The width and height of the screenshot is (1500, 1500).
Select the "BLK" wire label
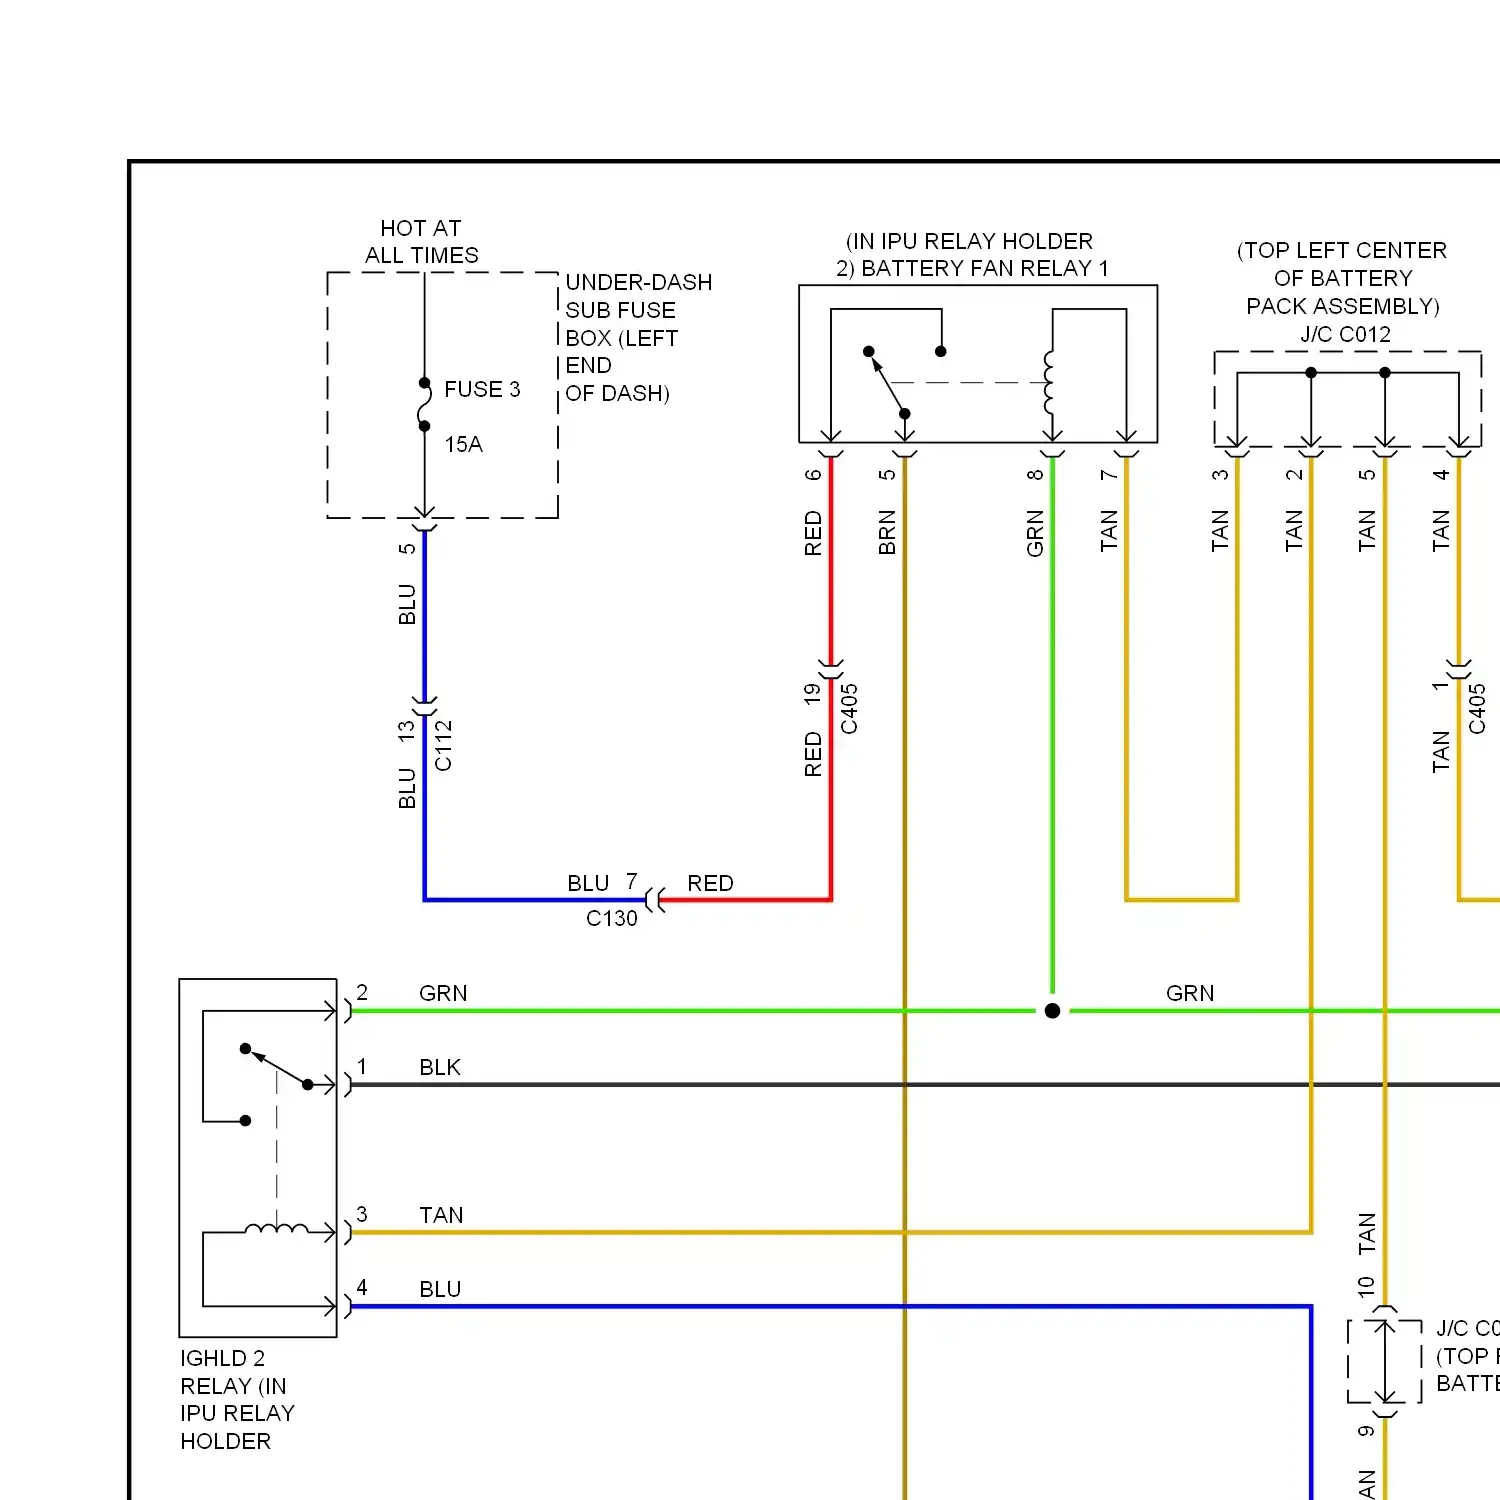(440, 1067)
